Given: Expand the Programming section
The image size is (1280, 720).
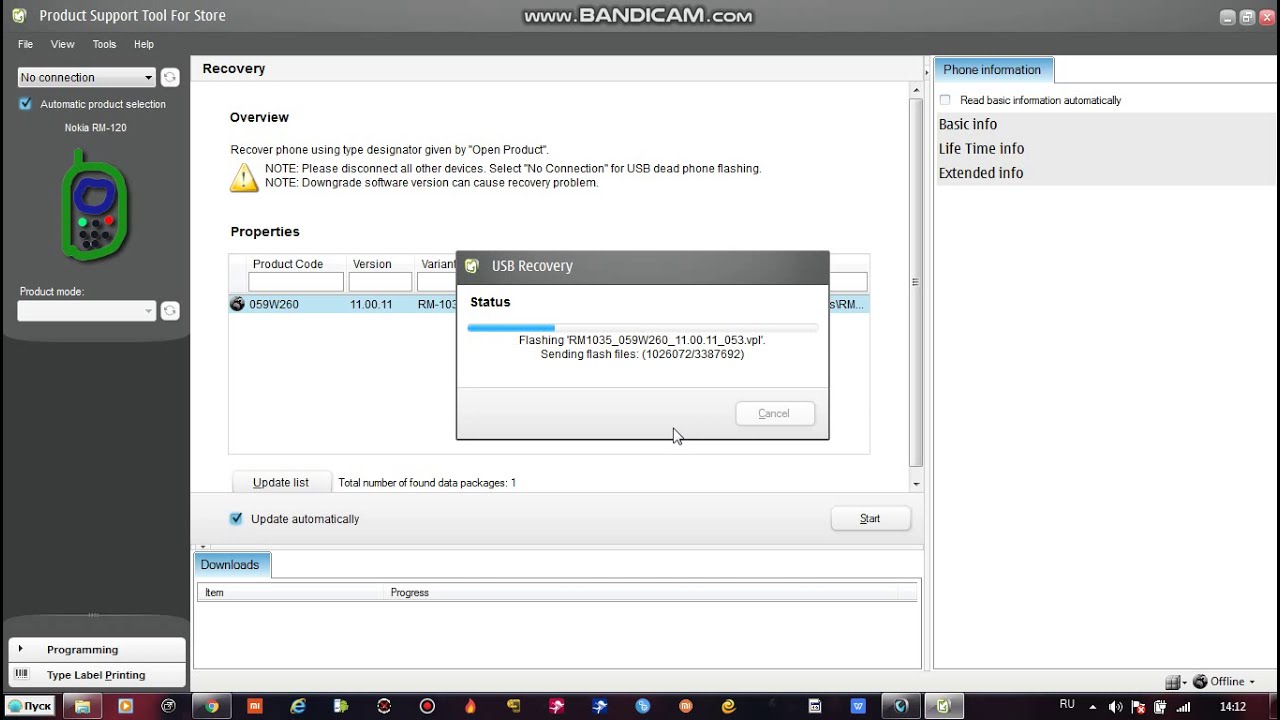Looking at the screenshot, I should click(x=97, y=650).
